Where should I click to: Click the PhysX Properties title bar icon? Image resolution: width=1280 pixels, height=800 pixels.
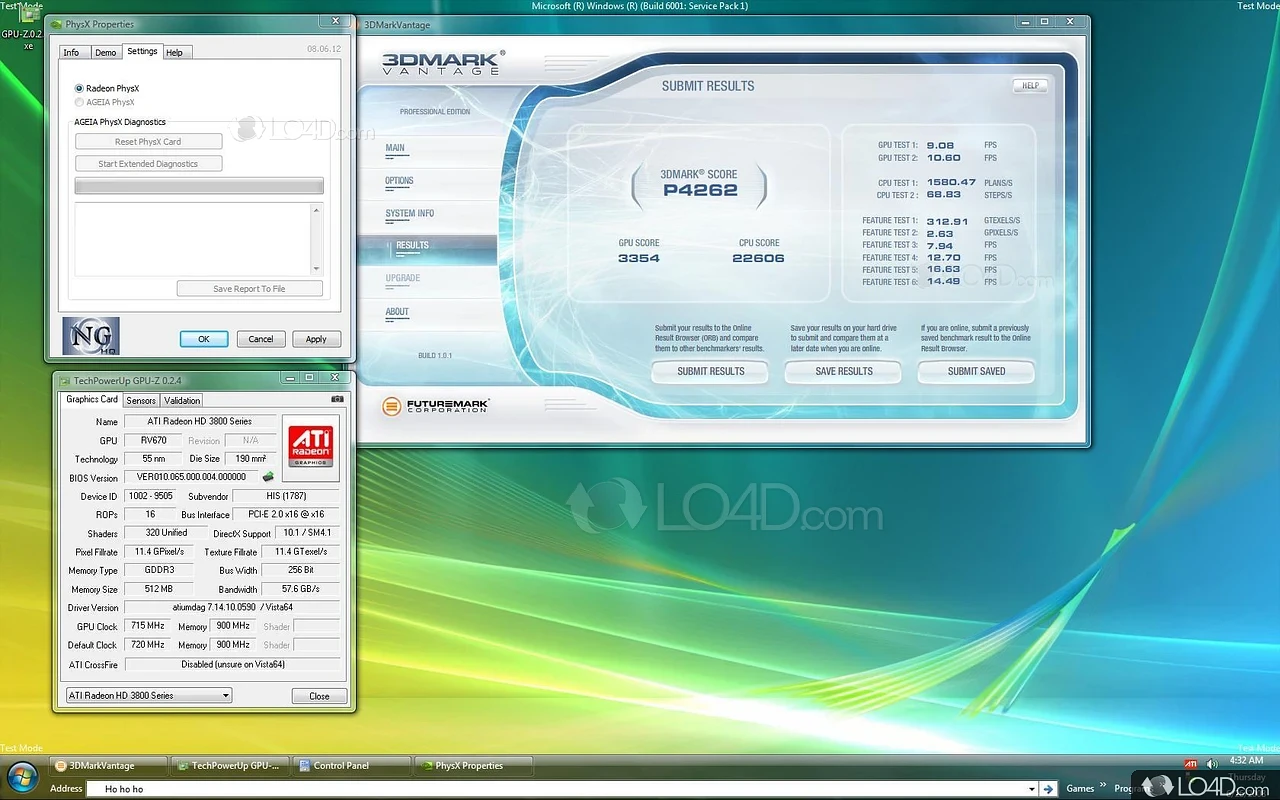point(56,24)
